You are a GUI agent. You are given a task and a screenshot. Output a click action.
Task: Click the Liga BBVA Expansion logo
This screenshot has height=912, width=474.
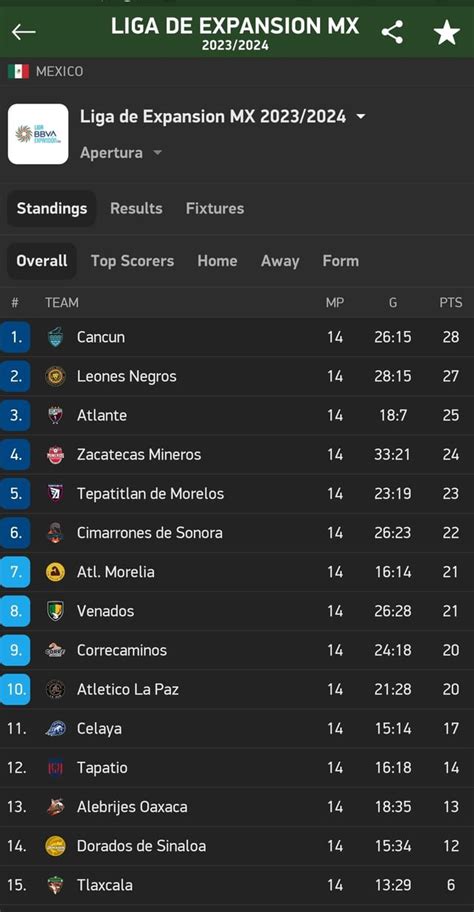coord(38,134)
